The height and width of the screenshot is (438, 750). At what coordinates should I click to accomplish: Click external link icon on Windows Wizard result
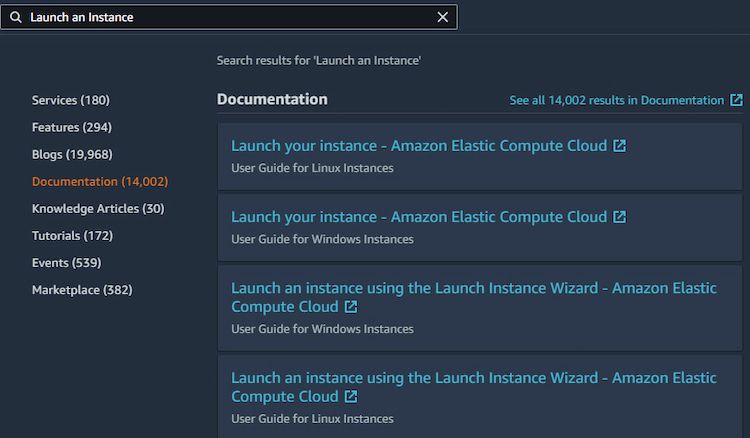coord(351,307)
